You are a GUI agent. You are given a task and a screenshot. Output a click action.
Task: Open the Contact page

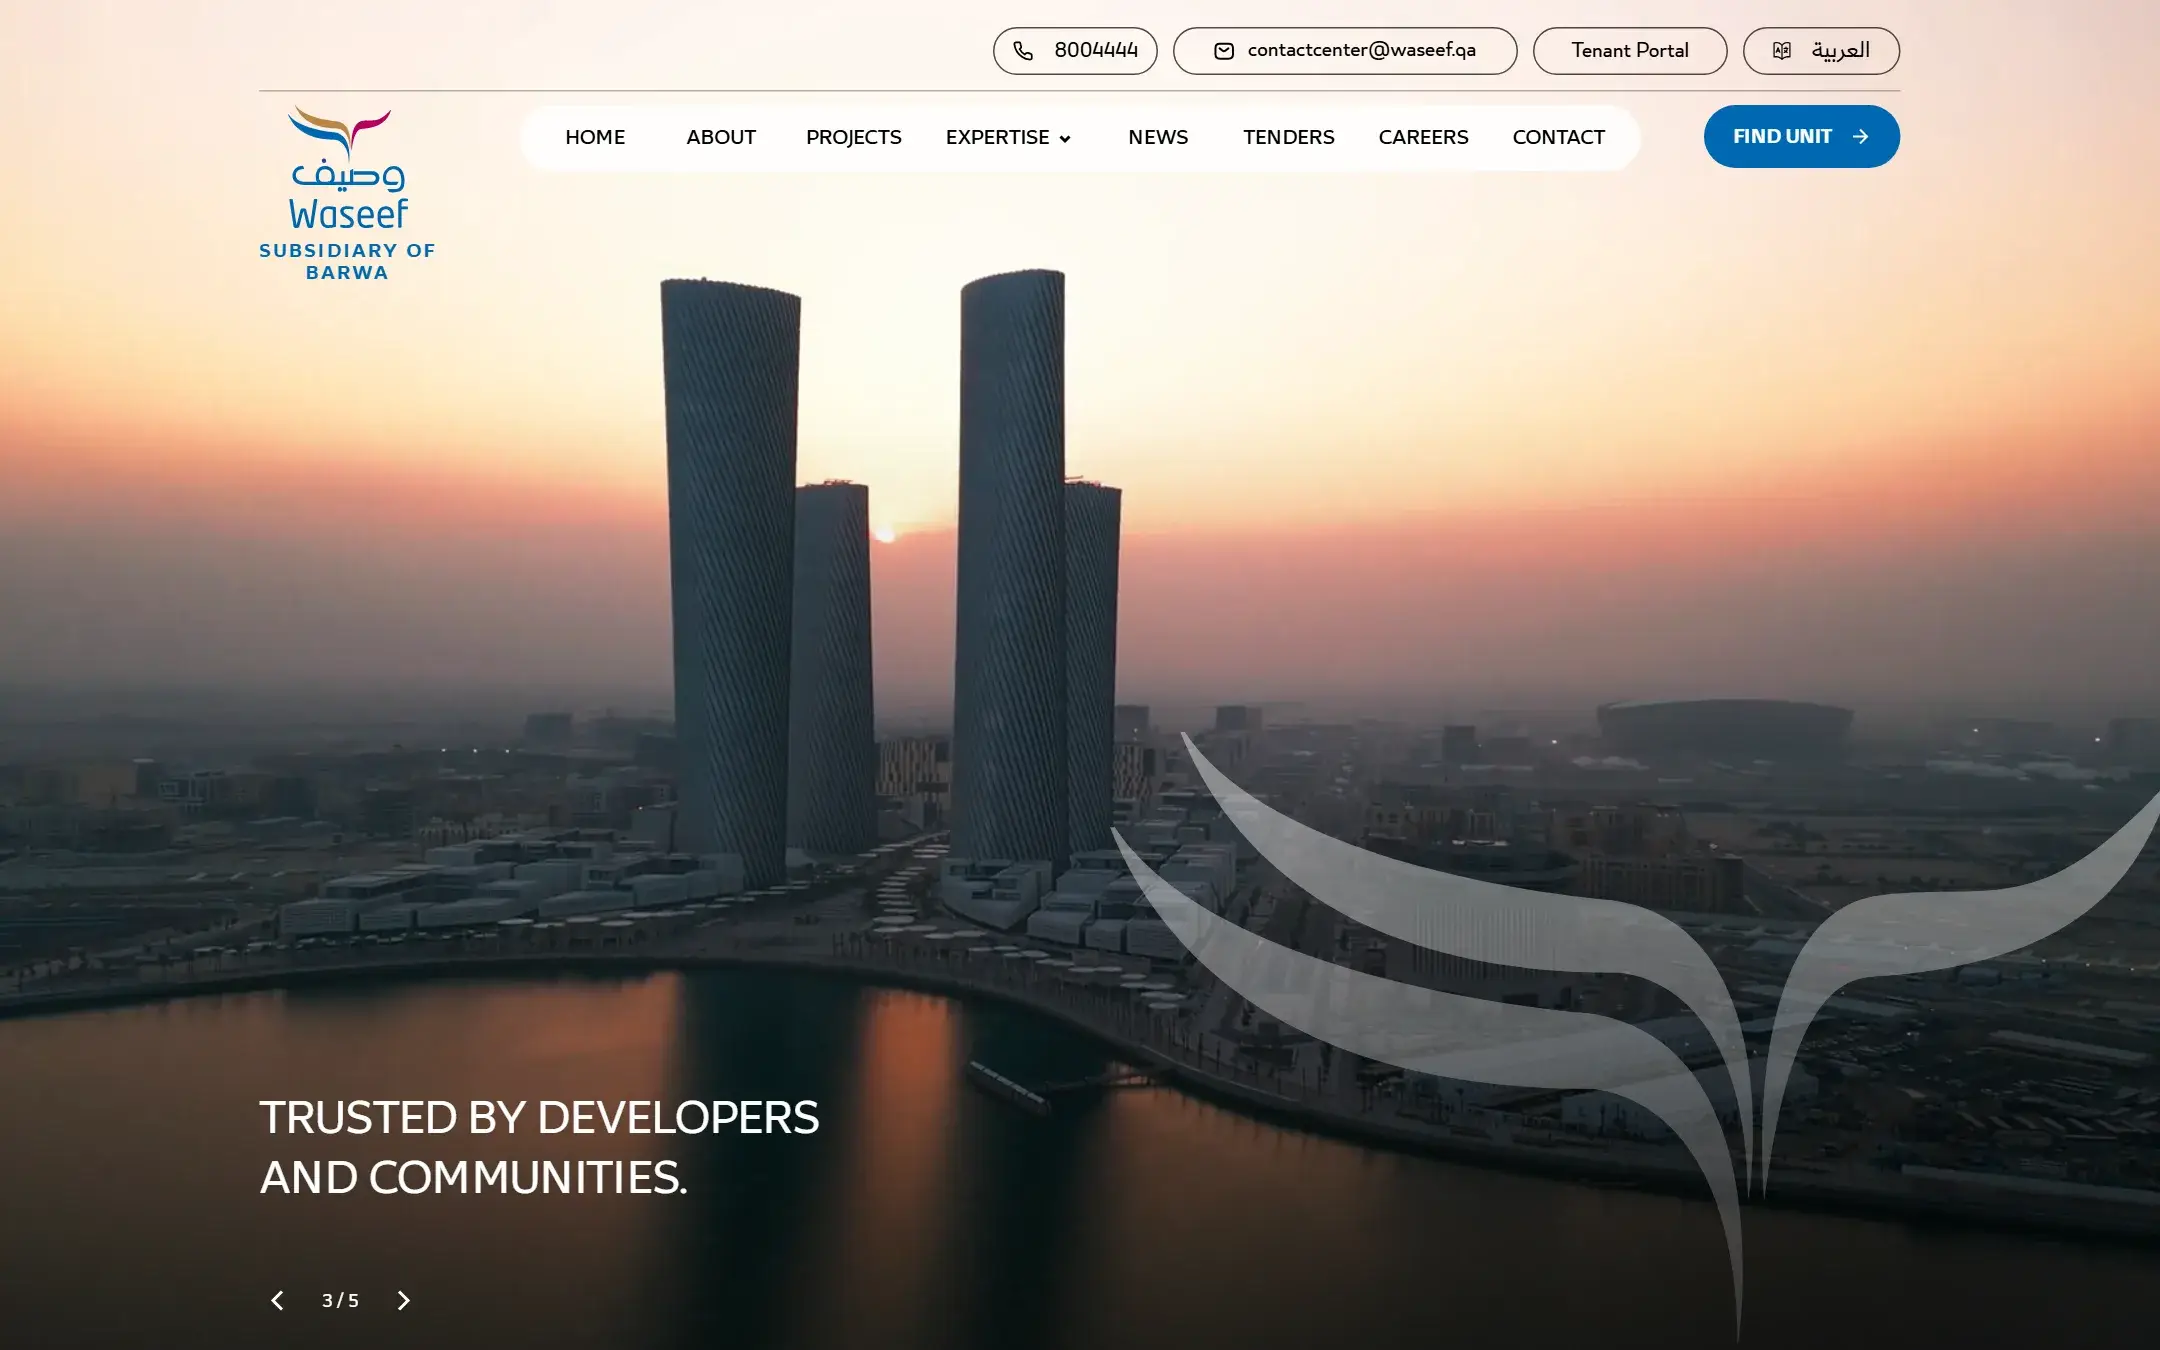pyautogui.click(x=1559, y=137)
